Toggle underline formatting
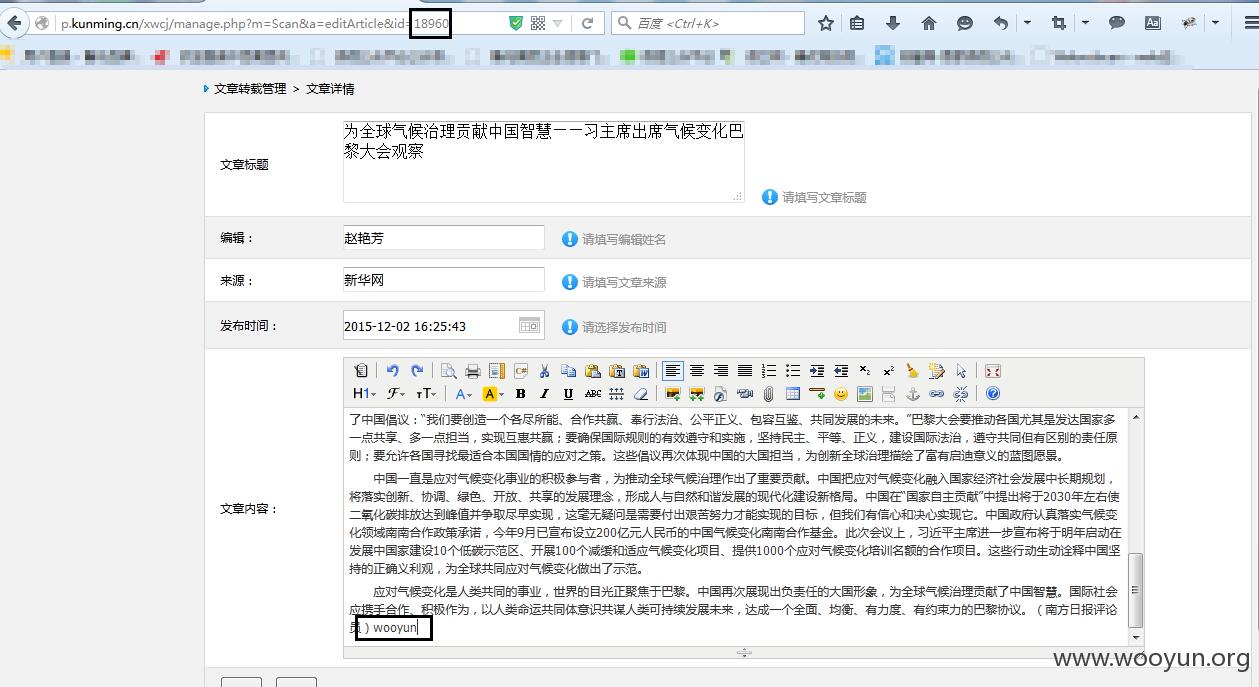Viewport: 1259px width, 687px height. click(568, 394)
